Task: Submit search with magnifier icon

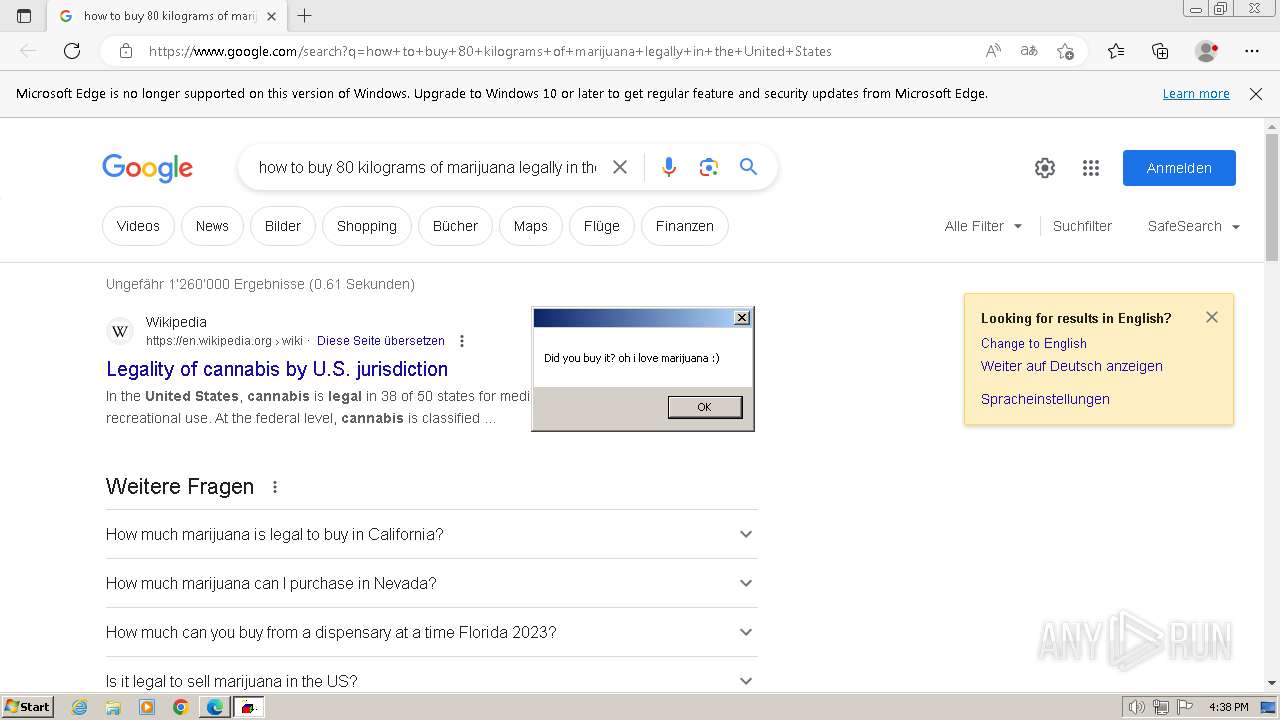Action: click(x=748, y=167)
